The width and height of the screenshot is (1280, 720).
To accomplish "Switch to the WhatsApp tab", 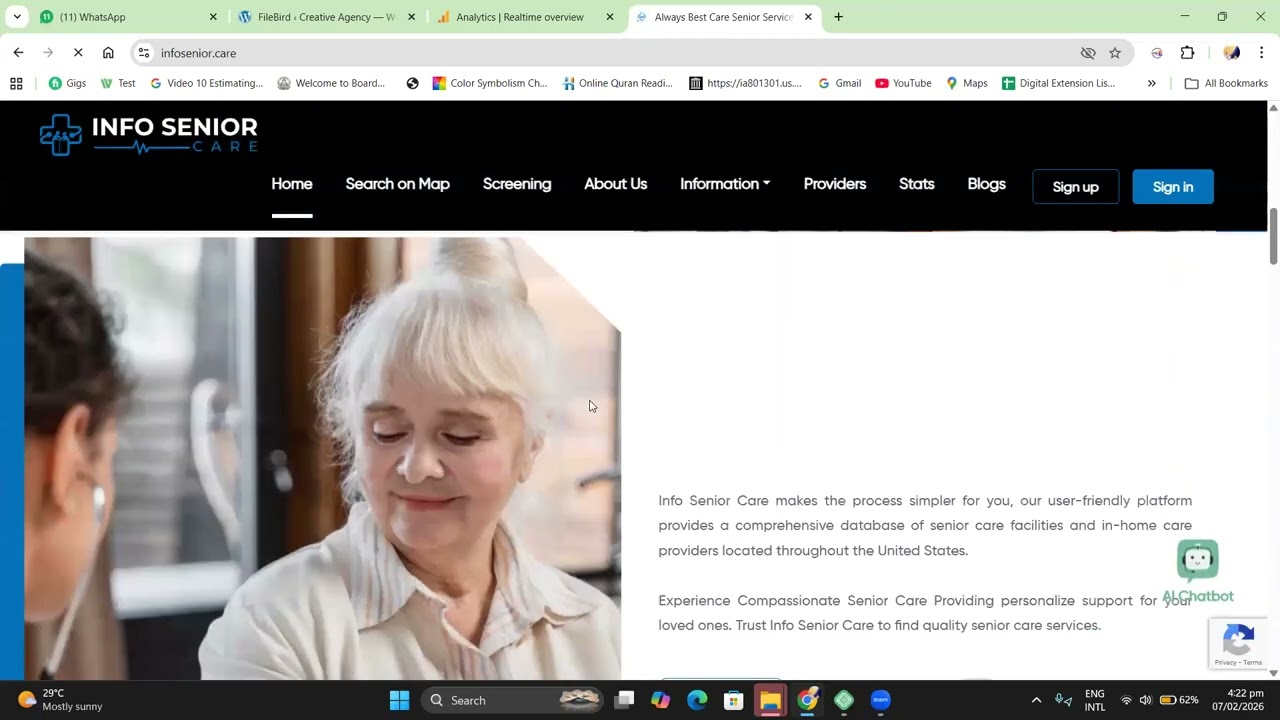I will coord(128,17).
